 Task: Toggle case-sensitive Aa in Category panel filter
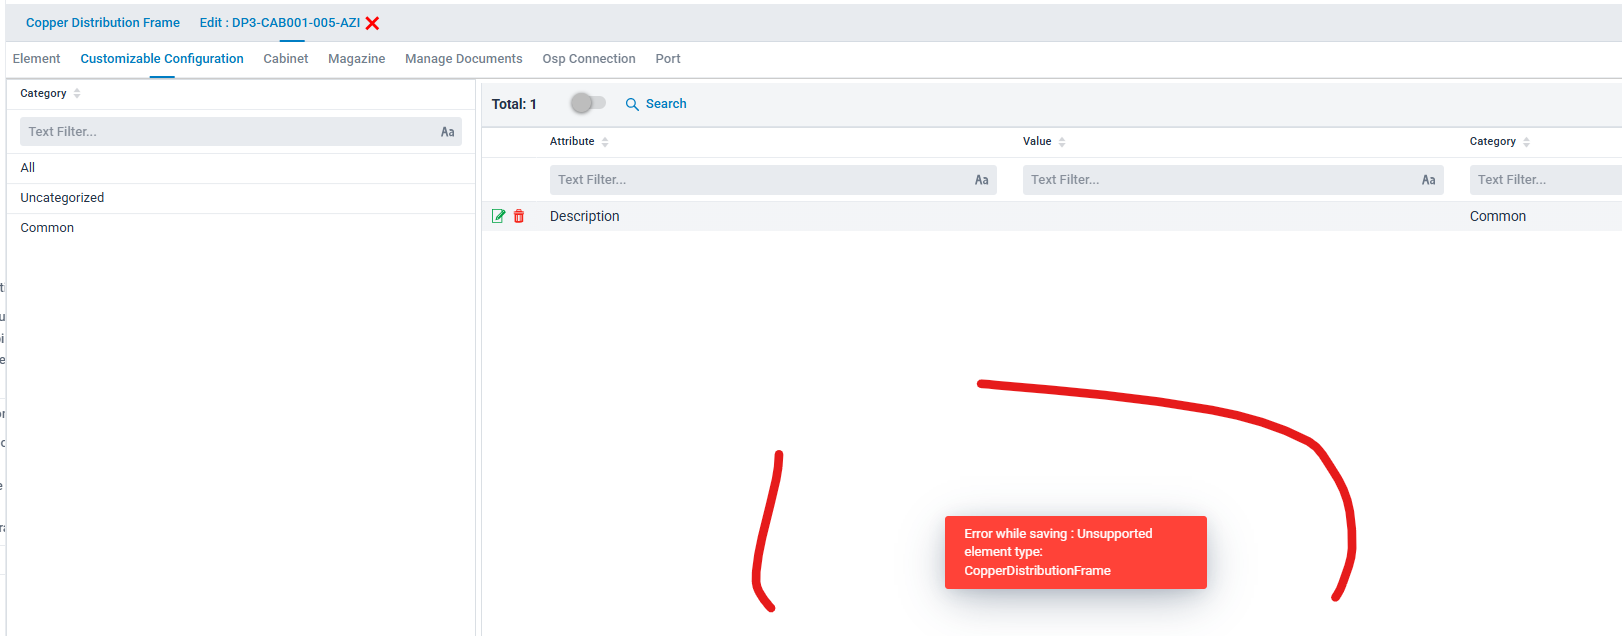447,132
